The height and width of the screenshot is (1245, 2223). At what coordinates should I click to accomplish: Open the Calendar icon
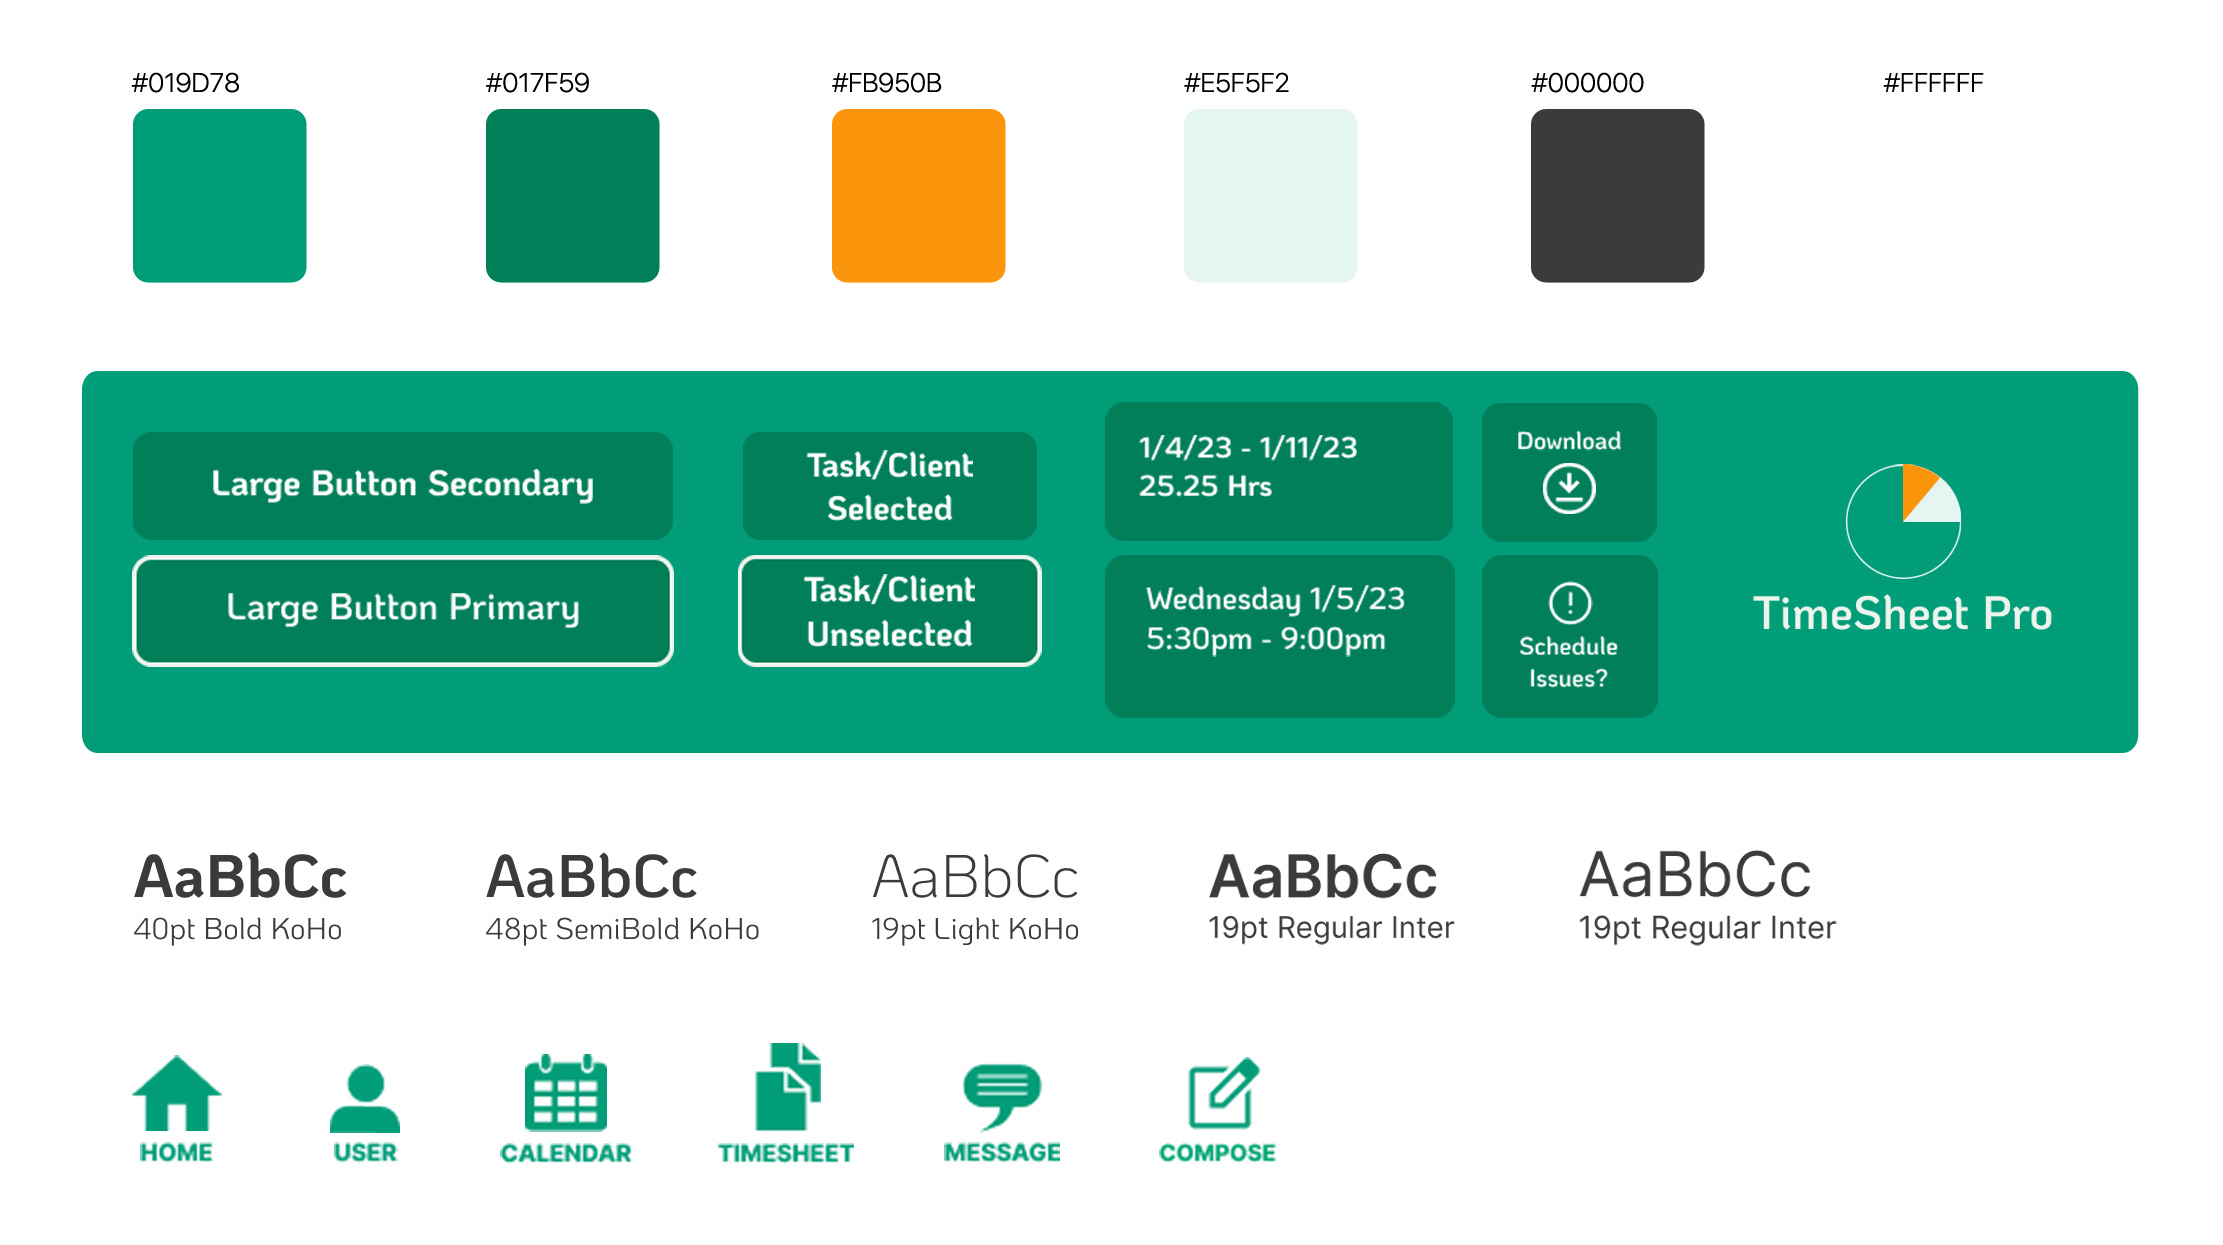(566, 1092)
